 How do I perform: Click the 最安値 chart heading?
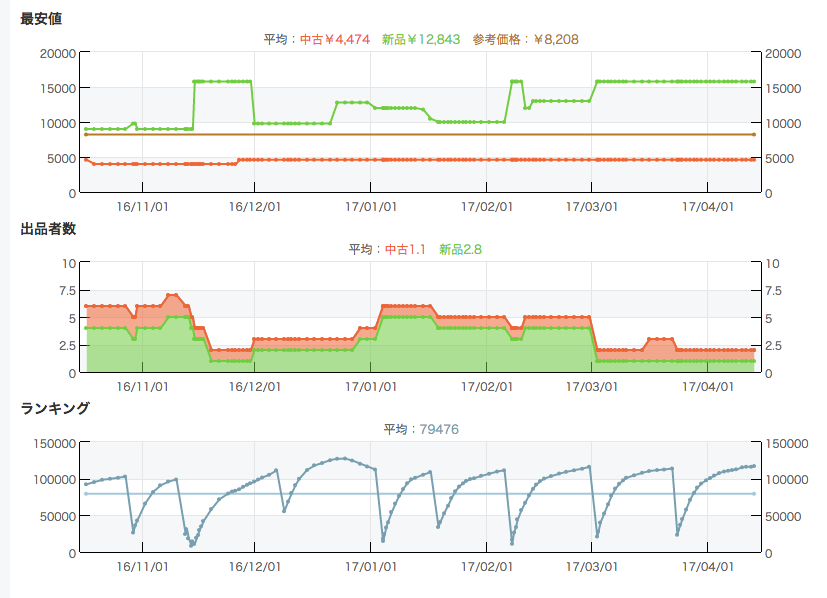(41, 19)
